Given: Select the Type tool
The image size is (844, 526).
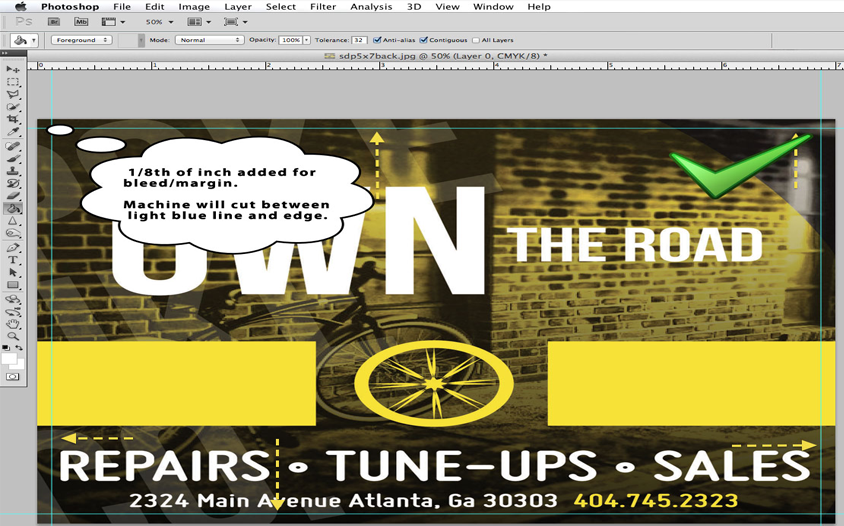Looking at the screenshot, I should click(13, 260).
